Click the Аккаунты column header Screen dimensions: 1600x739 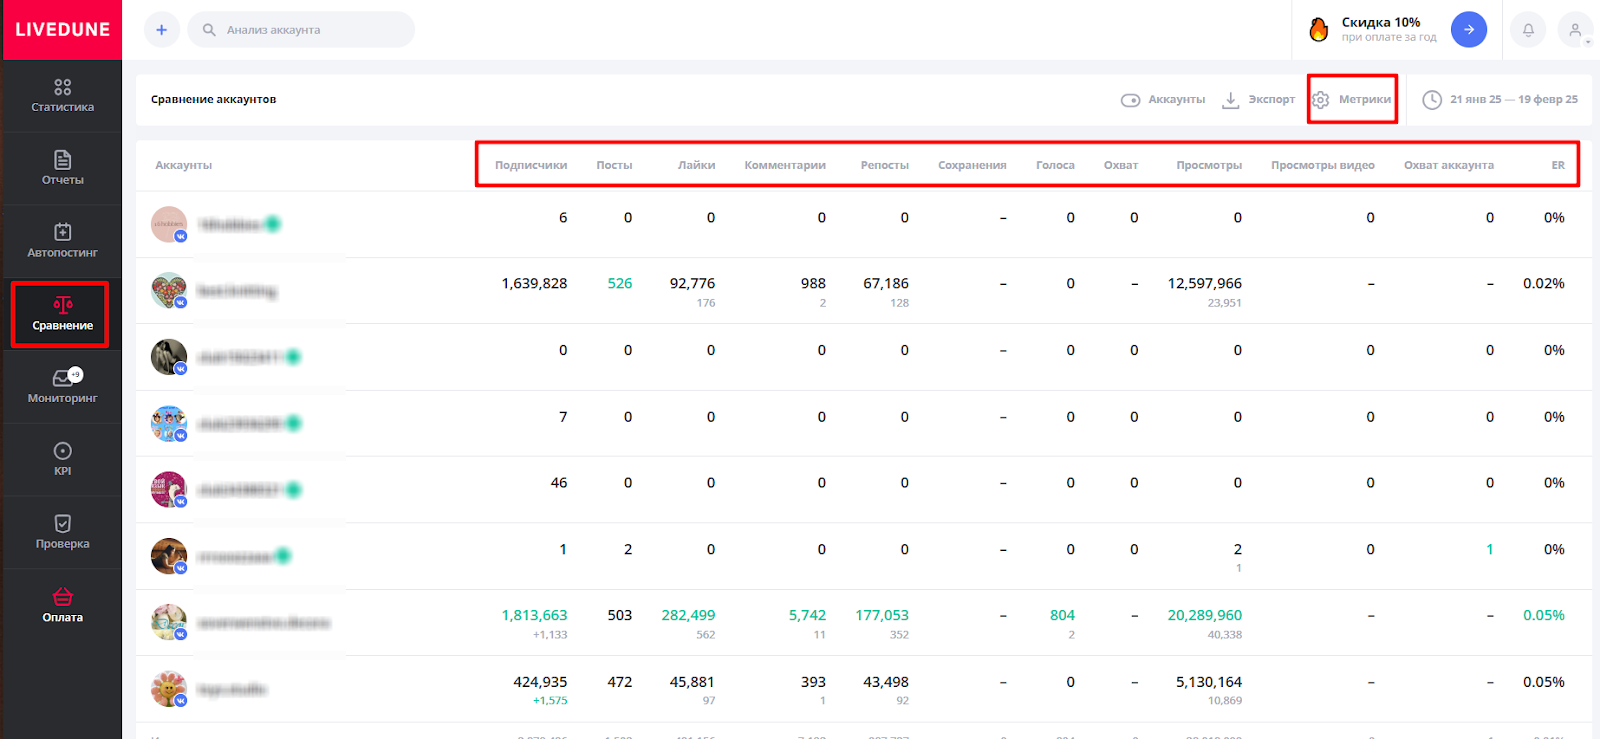tap(184, 165)
